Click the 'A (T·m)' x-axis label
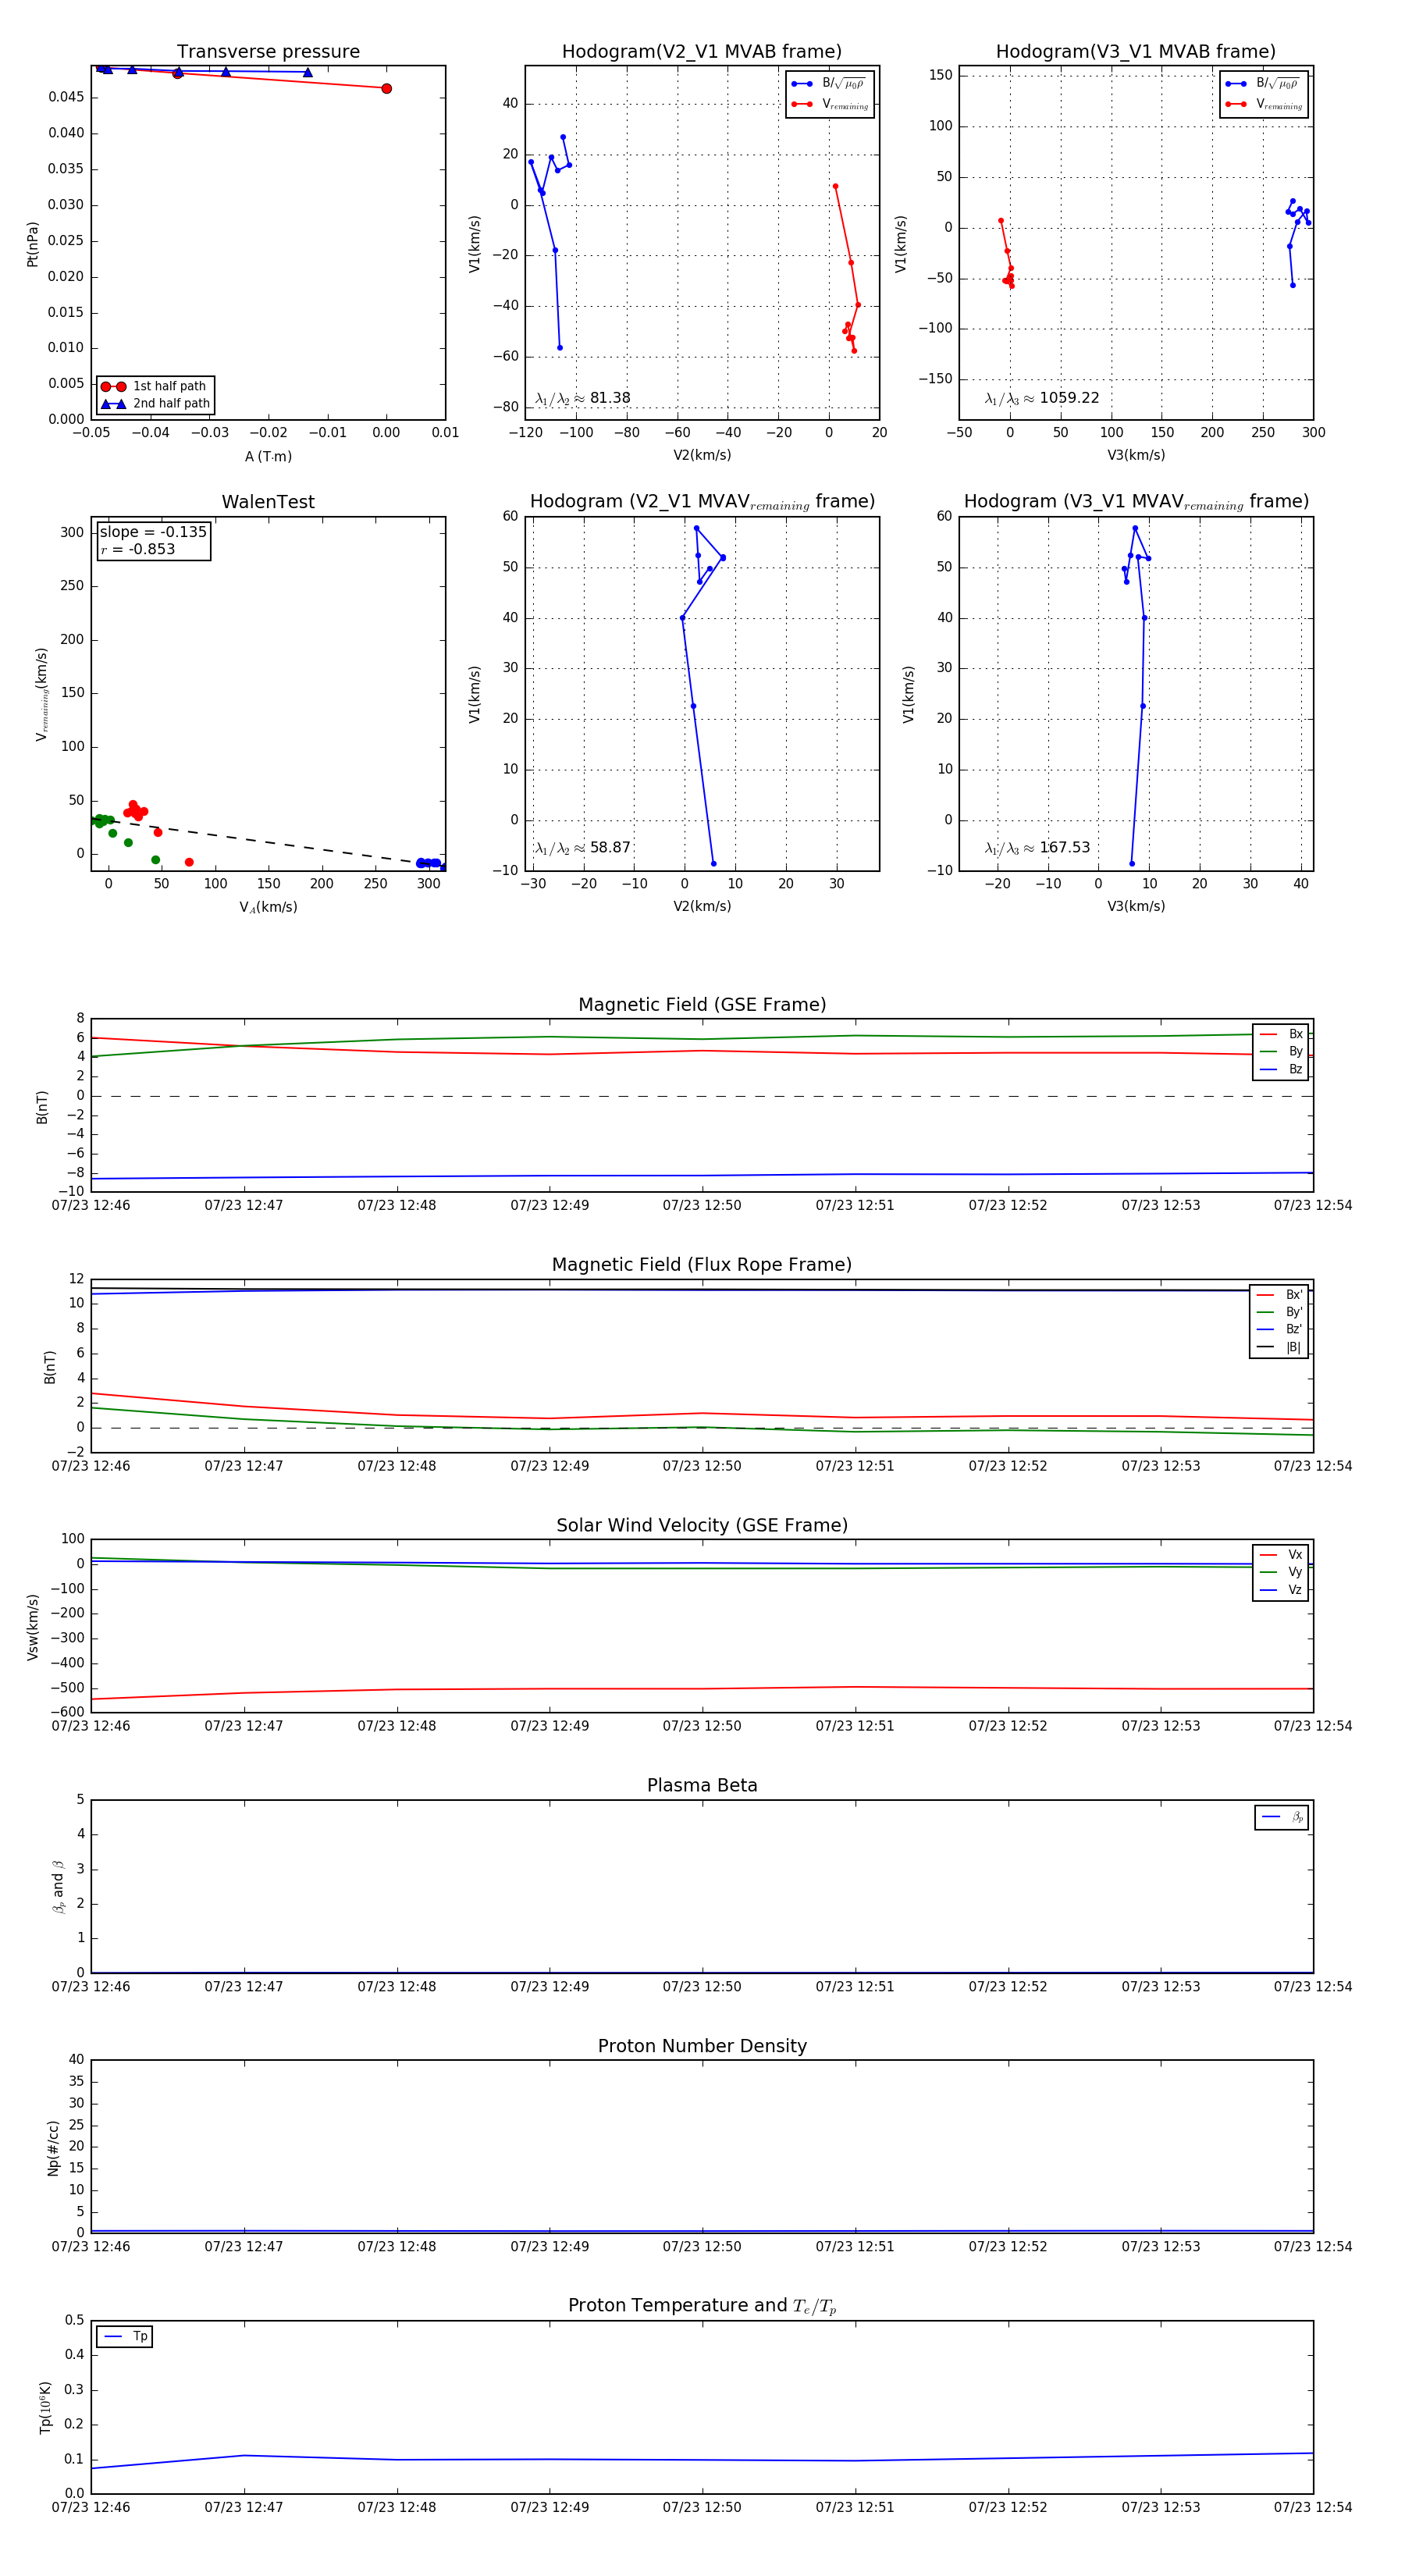1405x2576 pixels. [268, 457]
